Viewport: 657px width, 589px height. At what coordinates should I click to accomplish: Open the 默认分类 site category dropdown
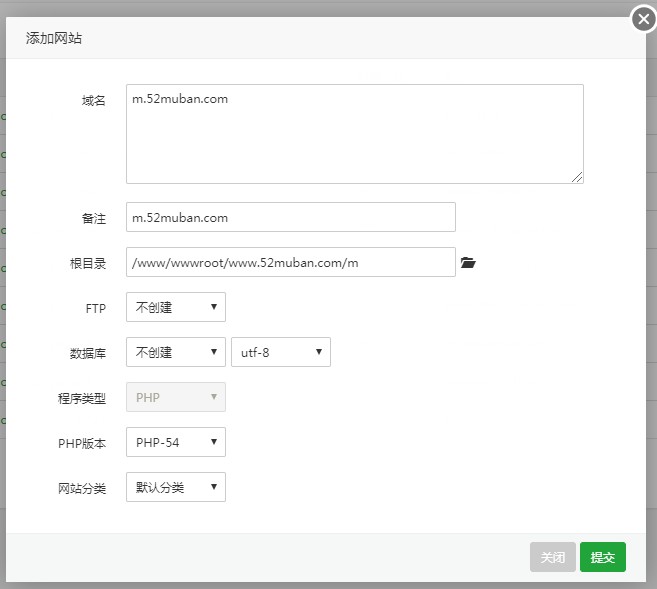pos(176,487)
